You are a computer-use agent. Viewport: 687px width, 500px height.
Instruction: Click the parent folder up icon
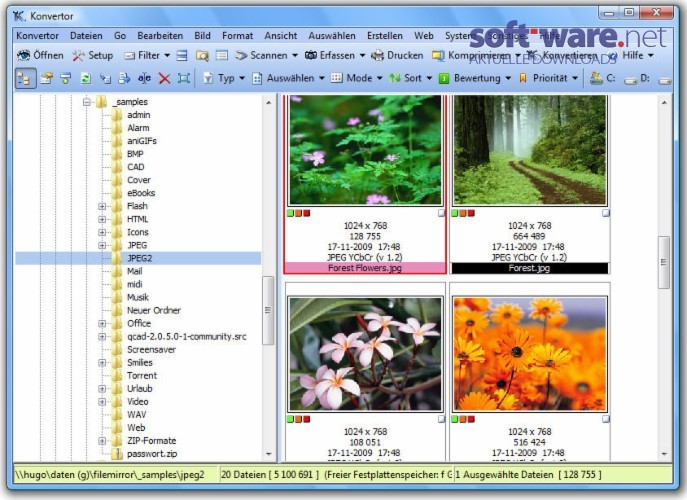coord(46,78)
